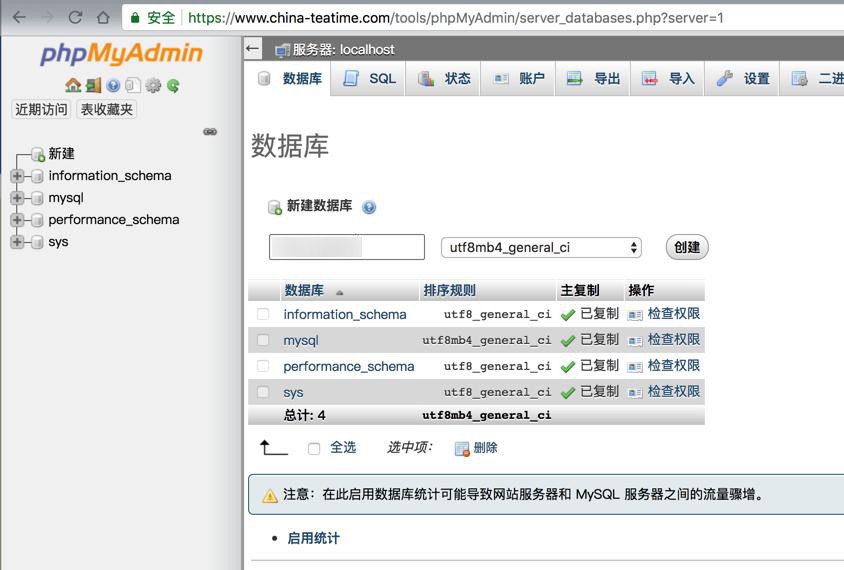Click the green lock security icon
The height and width of the screenshot is (570, 844).
click(135, 18)
